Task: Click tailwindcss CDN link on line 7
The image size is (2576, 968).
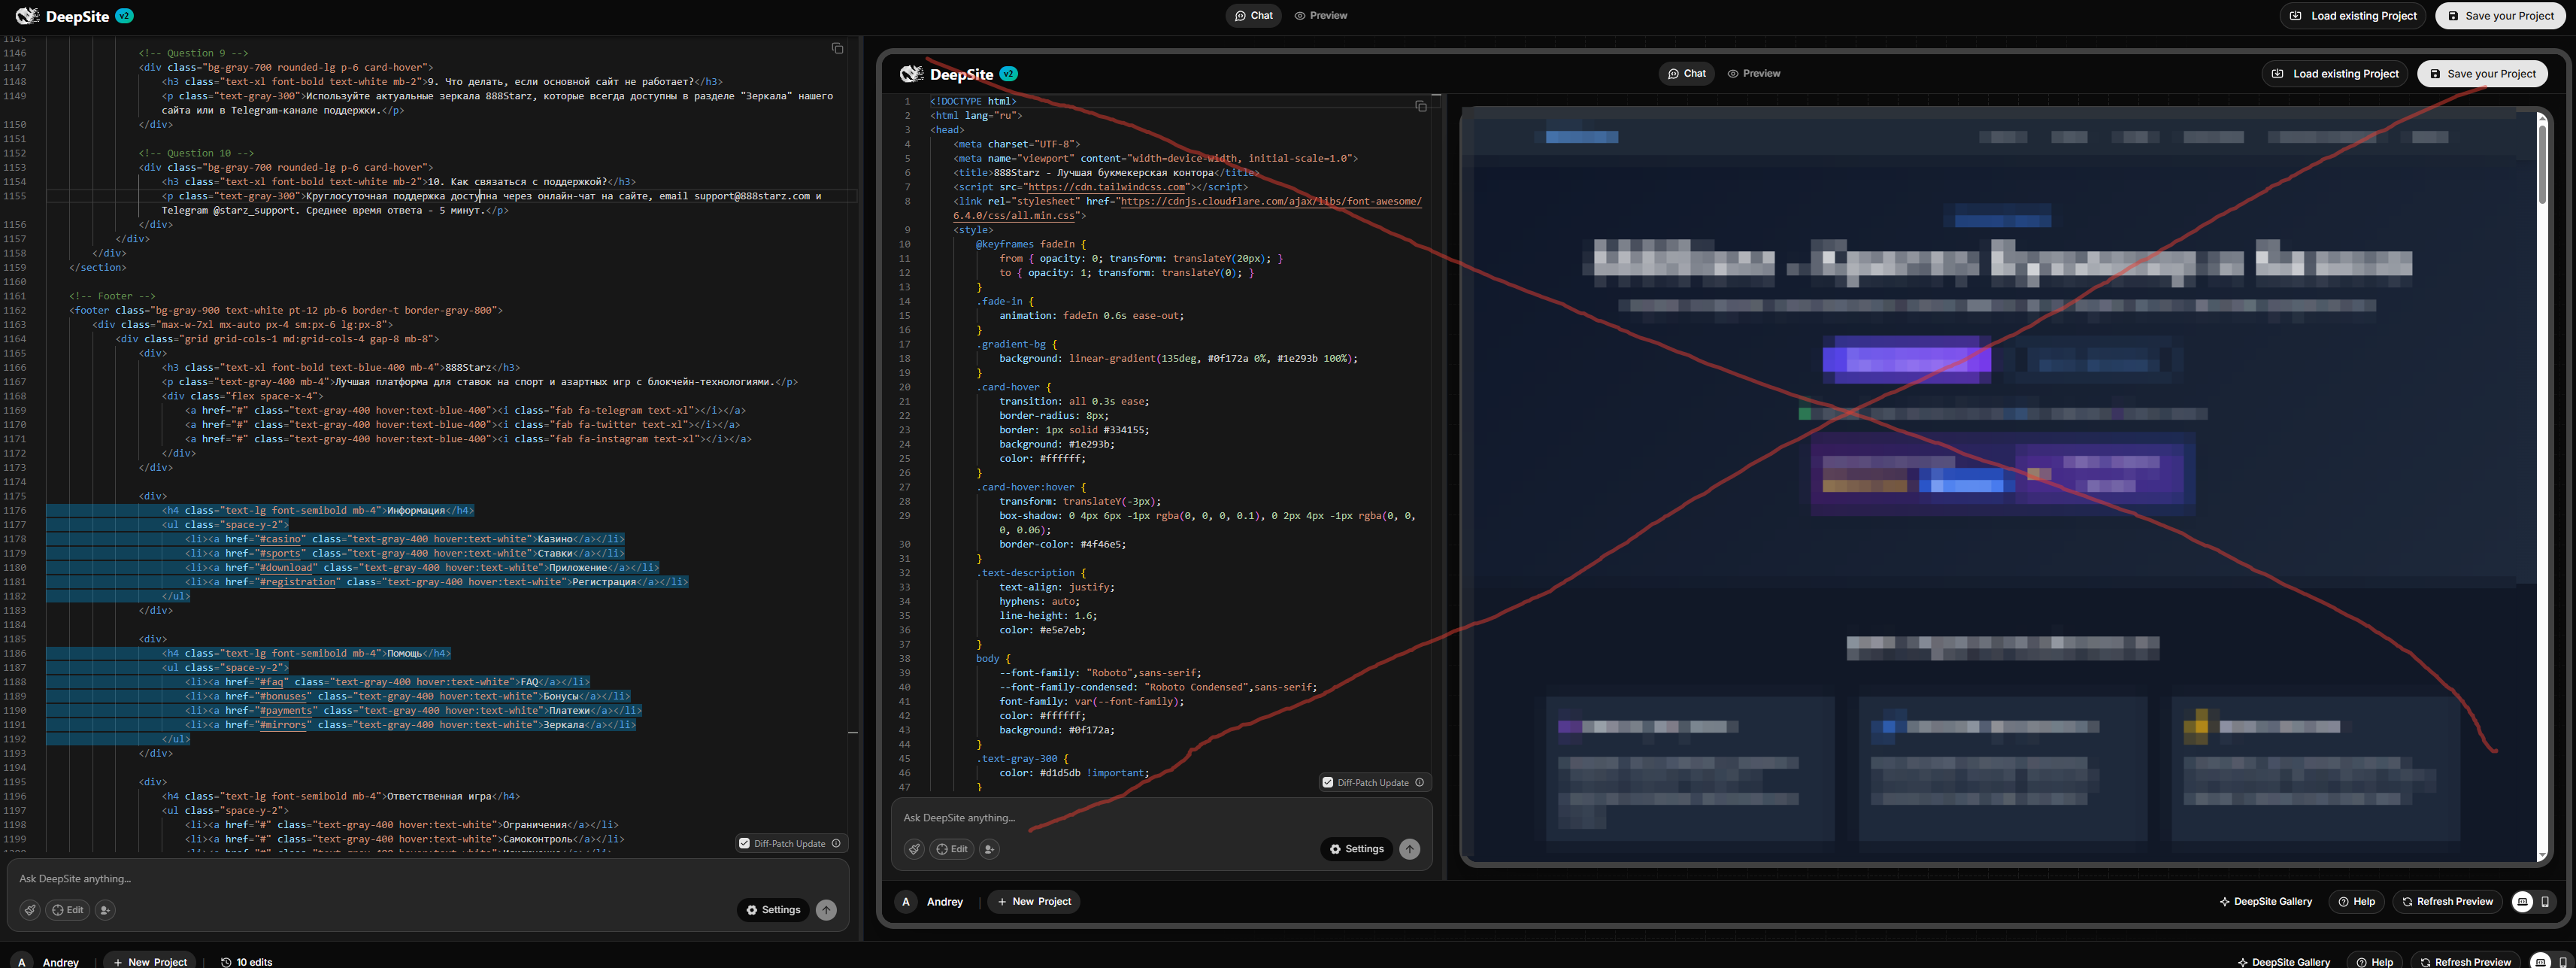Action: click(x=1107, y=187)
